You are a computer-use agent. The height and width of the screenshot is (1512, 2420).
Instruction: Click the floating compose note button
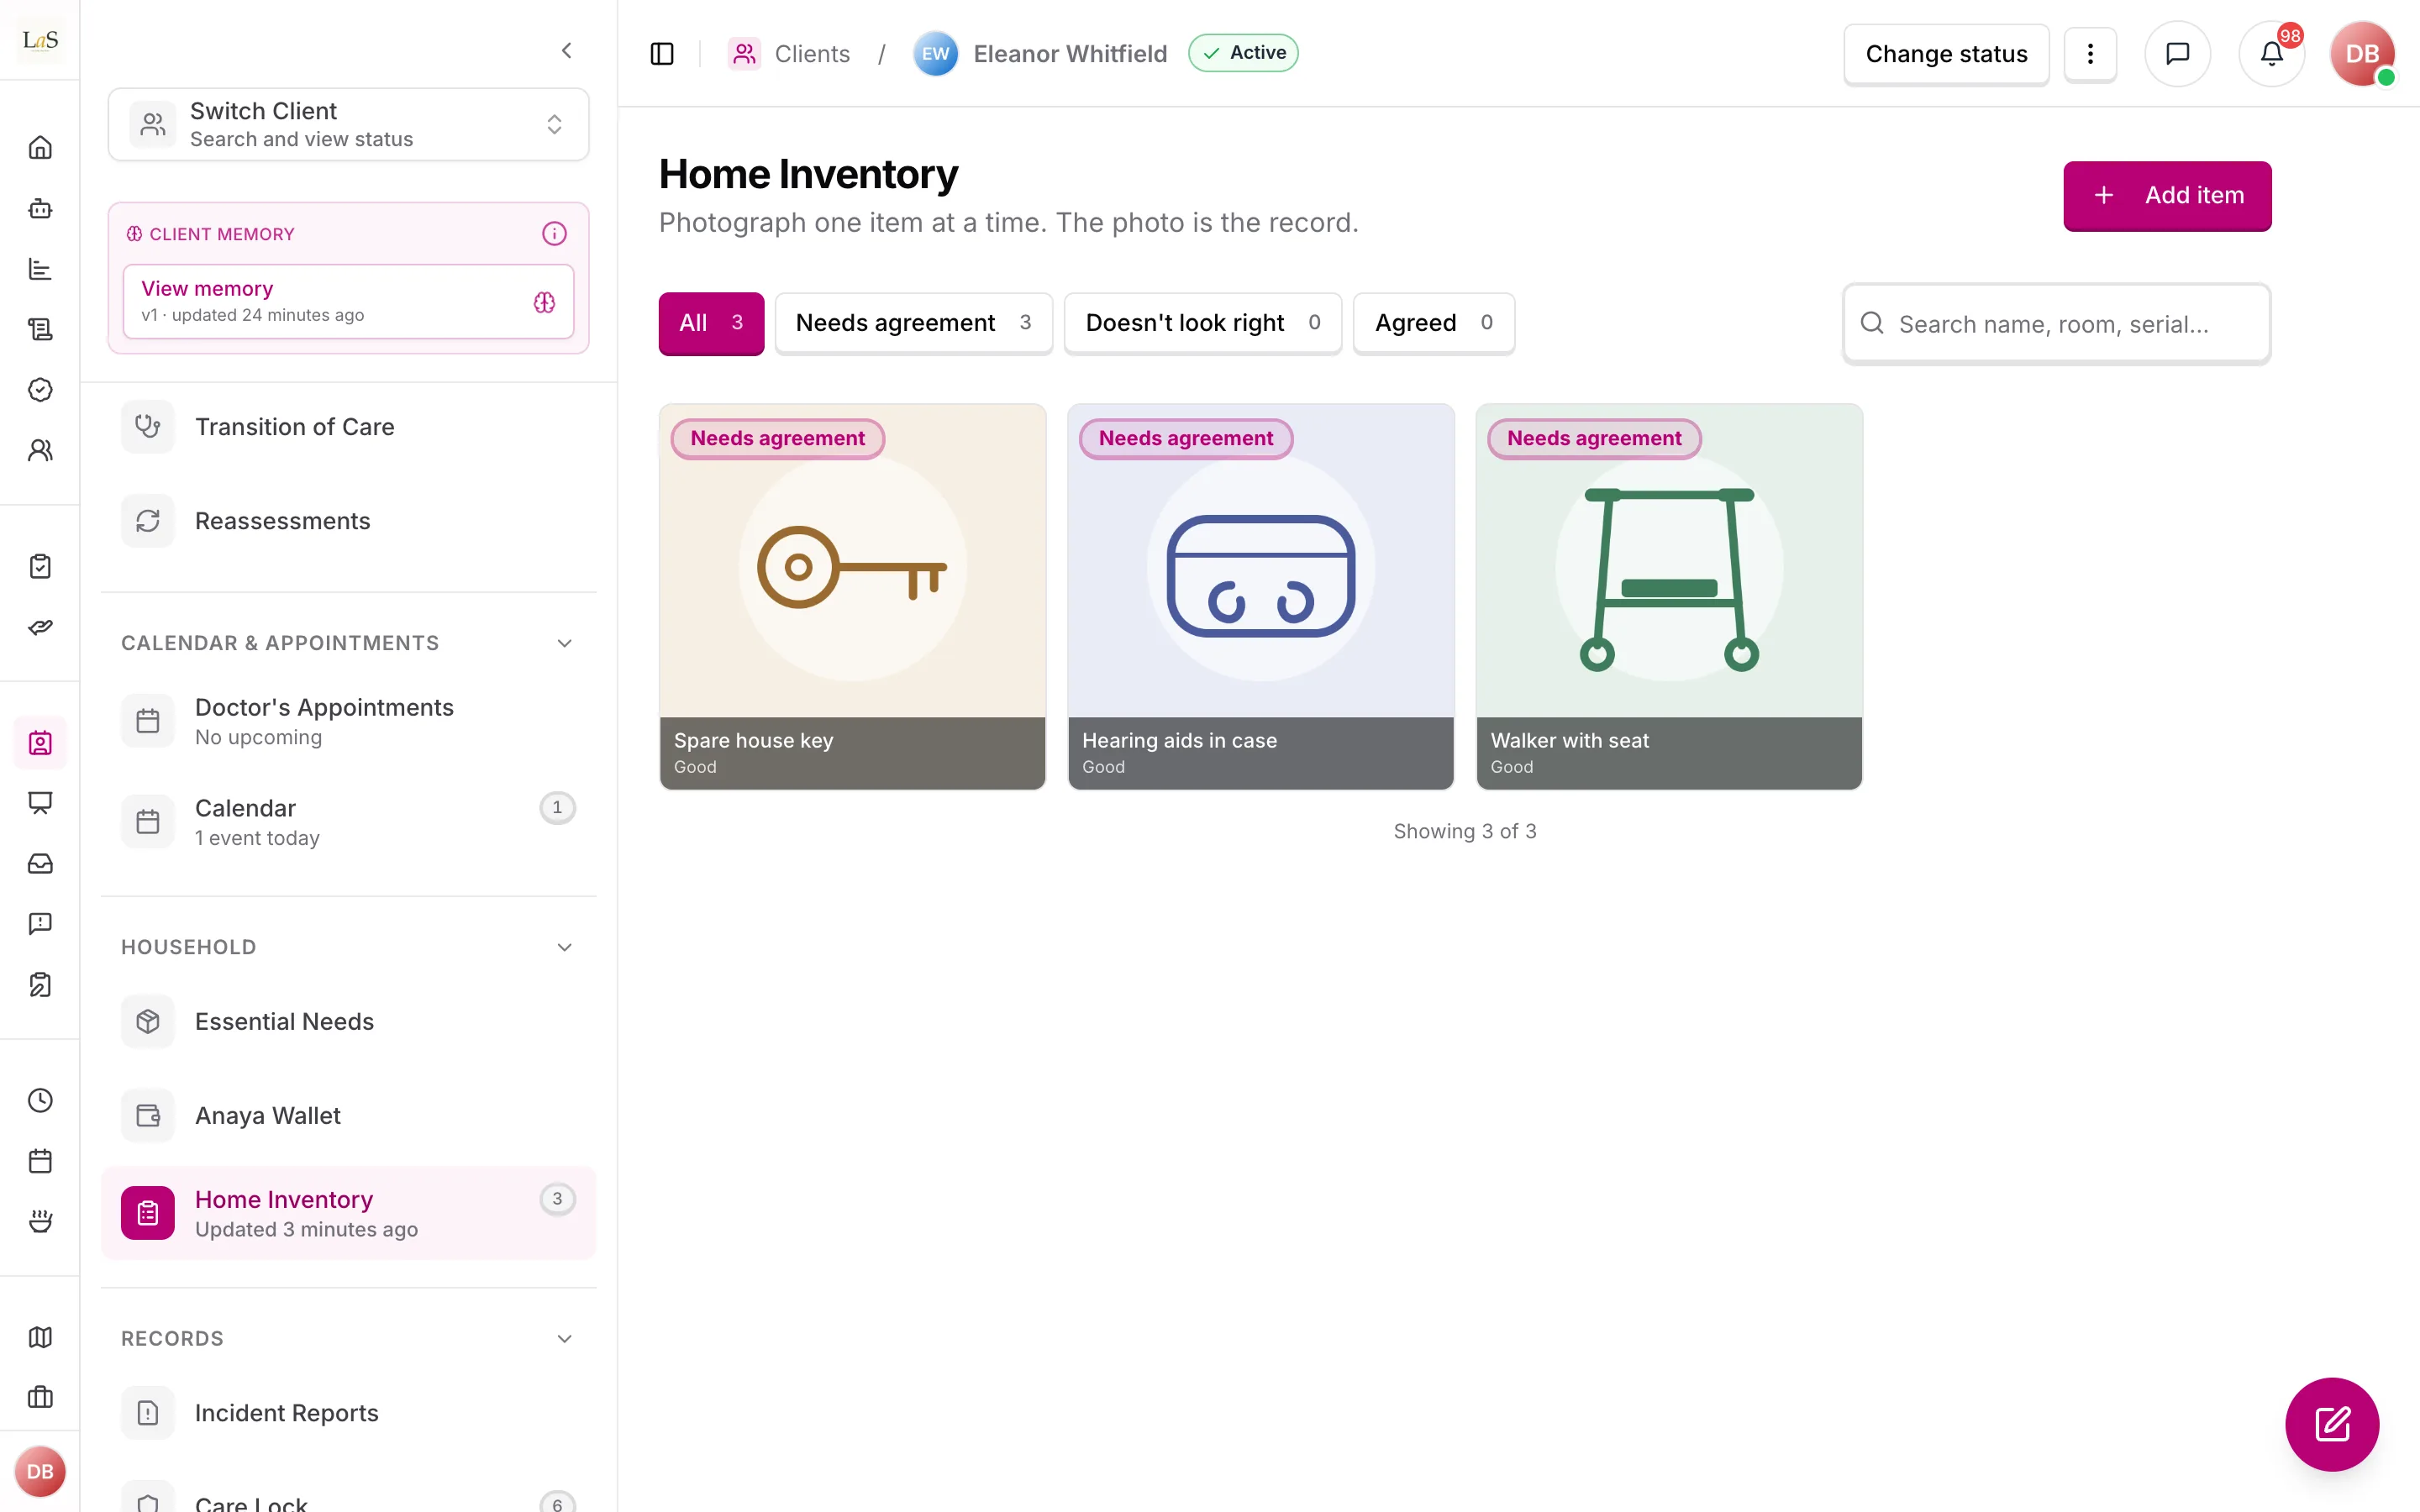pos(2332,1424)
